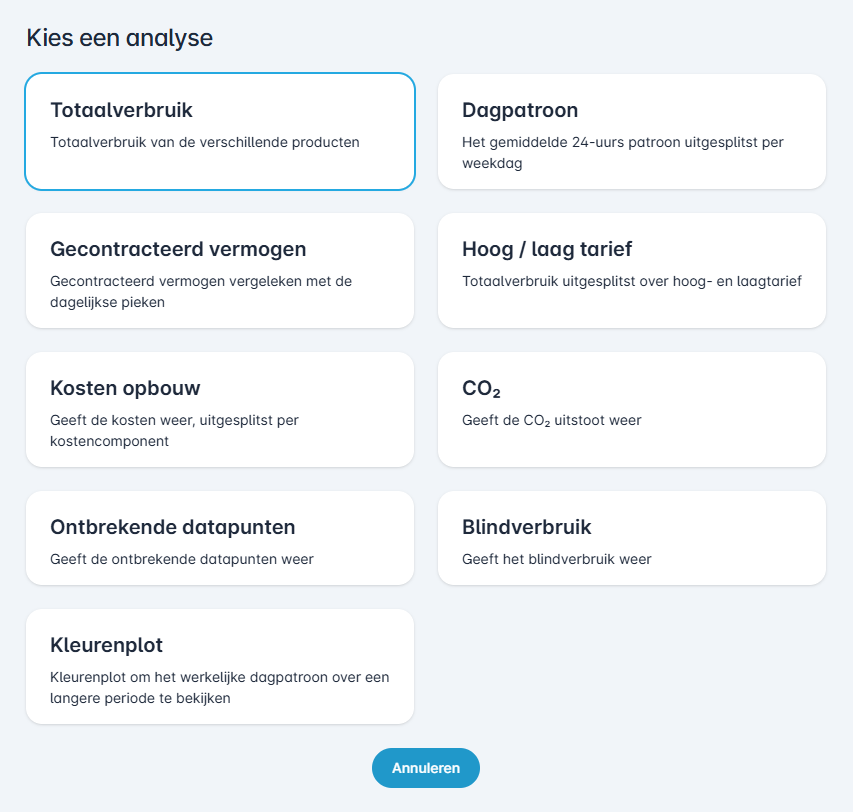Click 'Totaalverbruik uitgesplitst over hoog- en laagtarief' text
Screen dimensions: 853x812
(631, 281)
